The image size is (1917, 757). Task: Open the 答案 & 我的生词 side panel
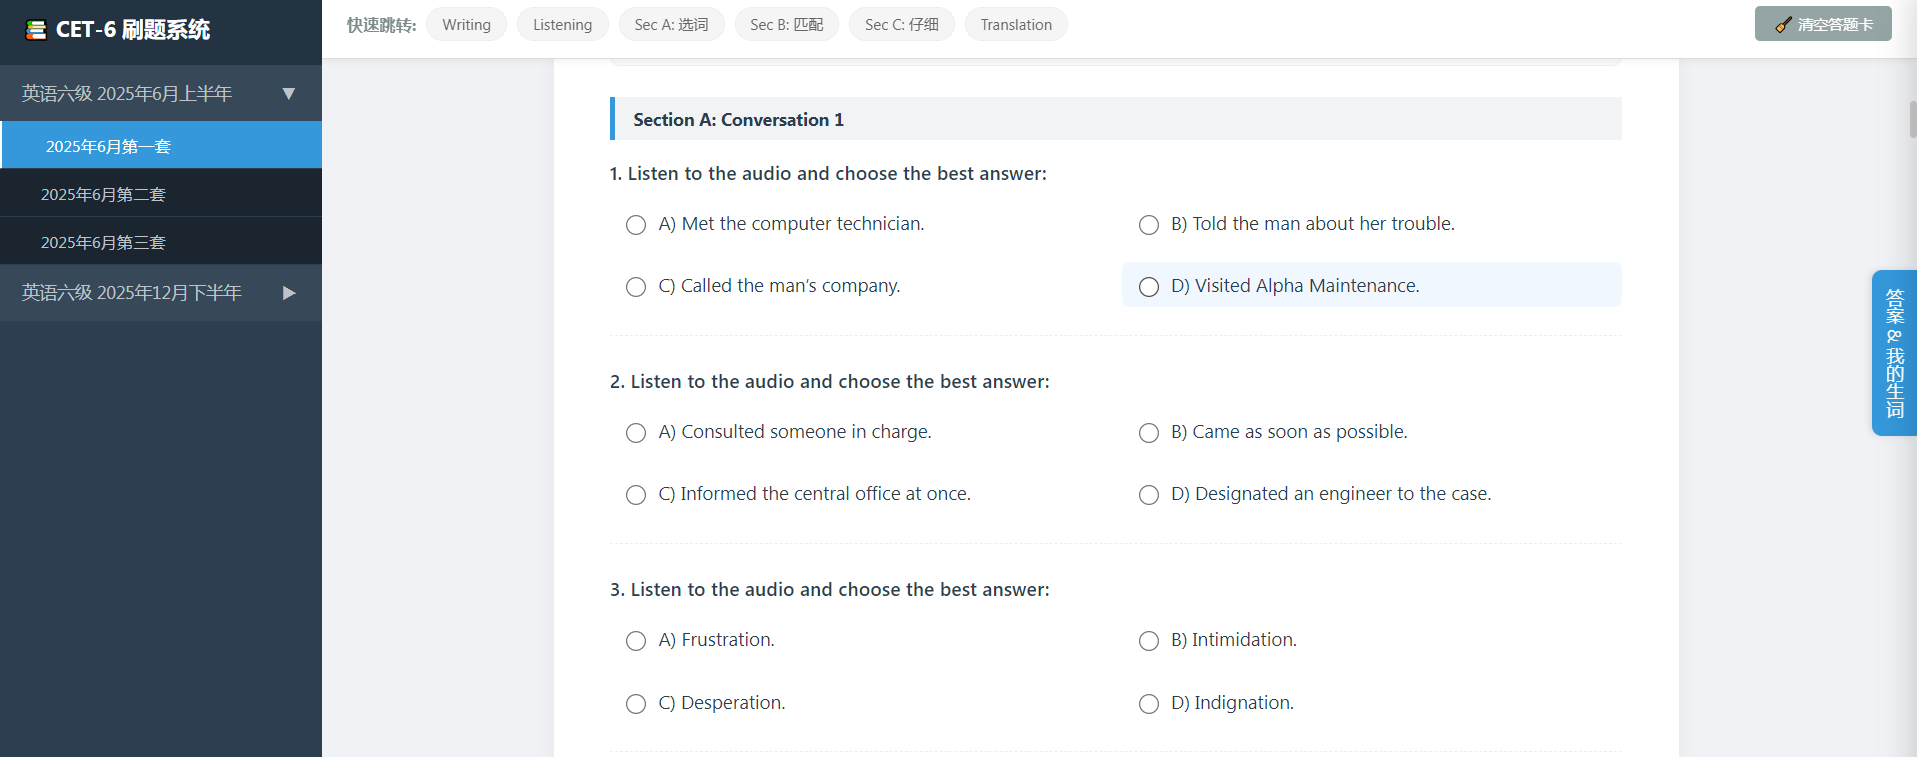click(1894, 352)
